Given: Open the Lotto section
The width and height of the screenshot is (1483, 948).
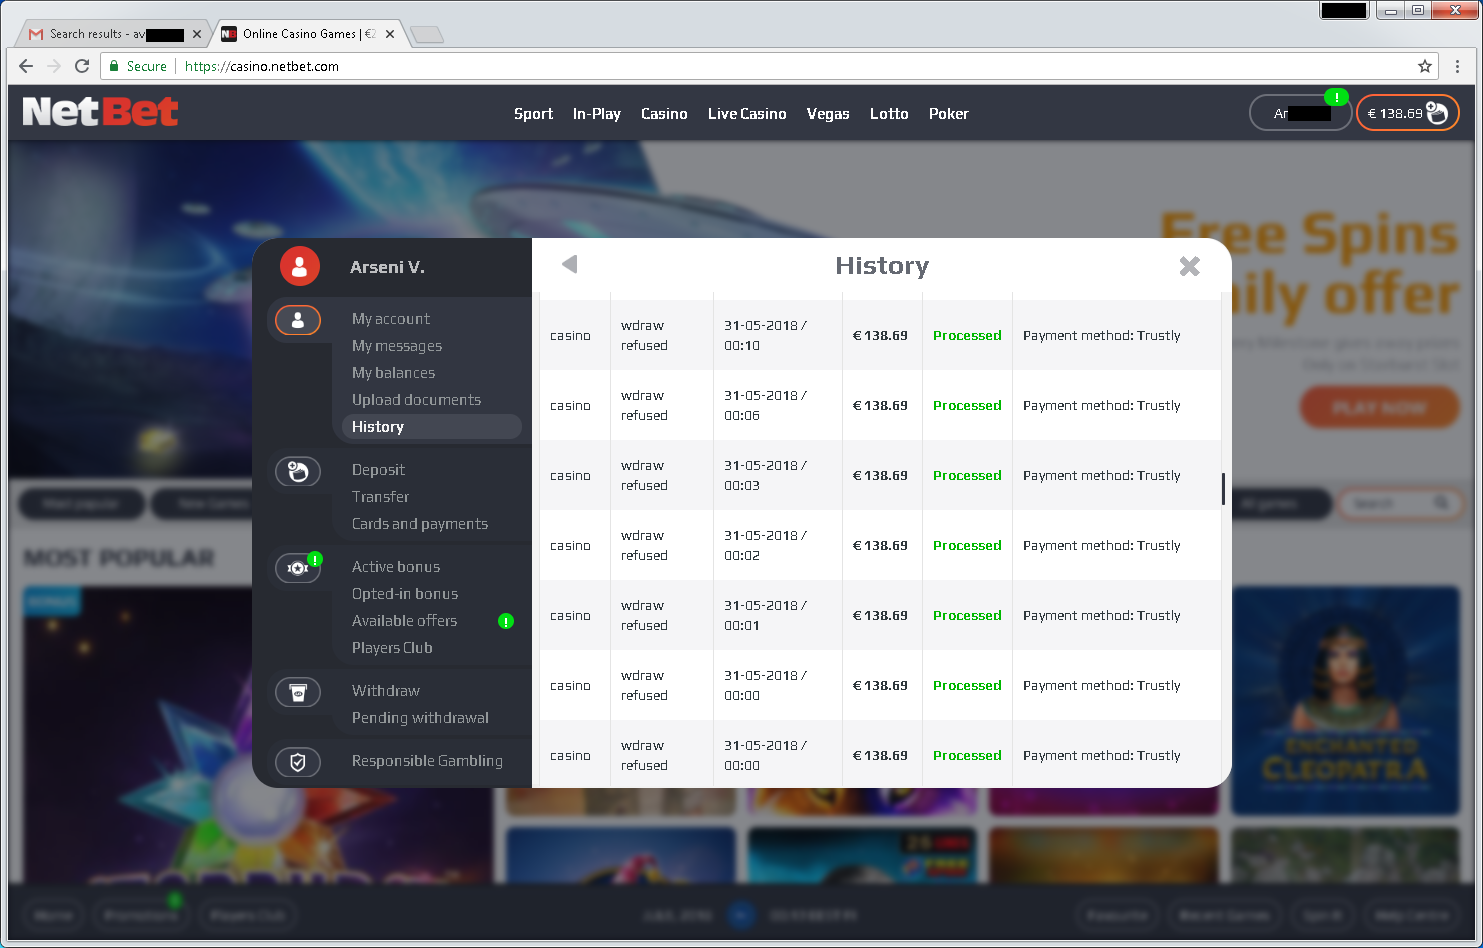Looking at the screenshot, I should [x=889, y=114].
